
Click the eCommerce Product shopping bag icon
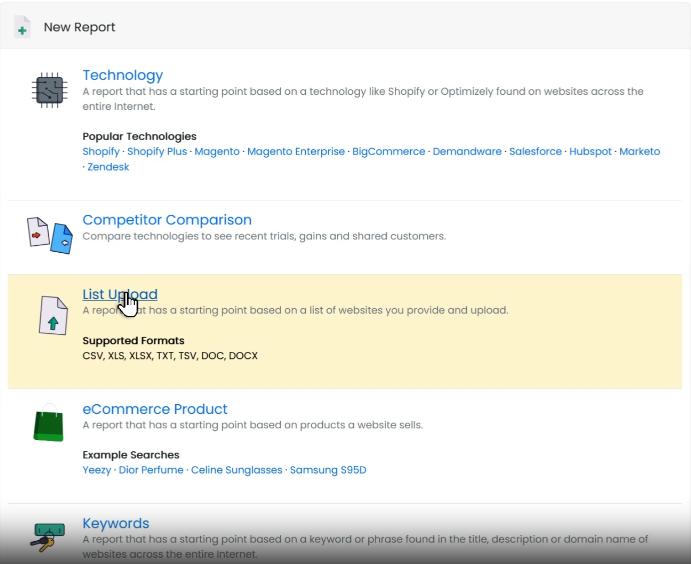tap(48, 422)
